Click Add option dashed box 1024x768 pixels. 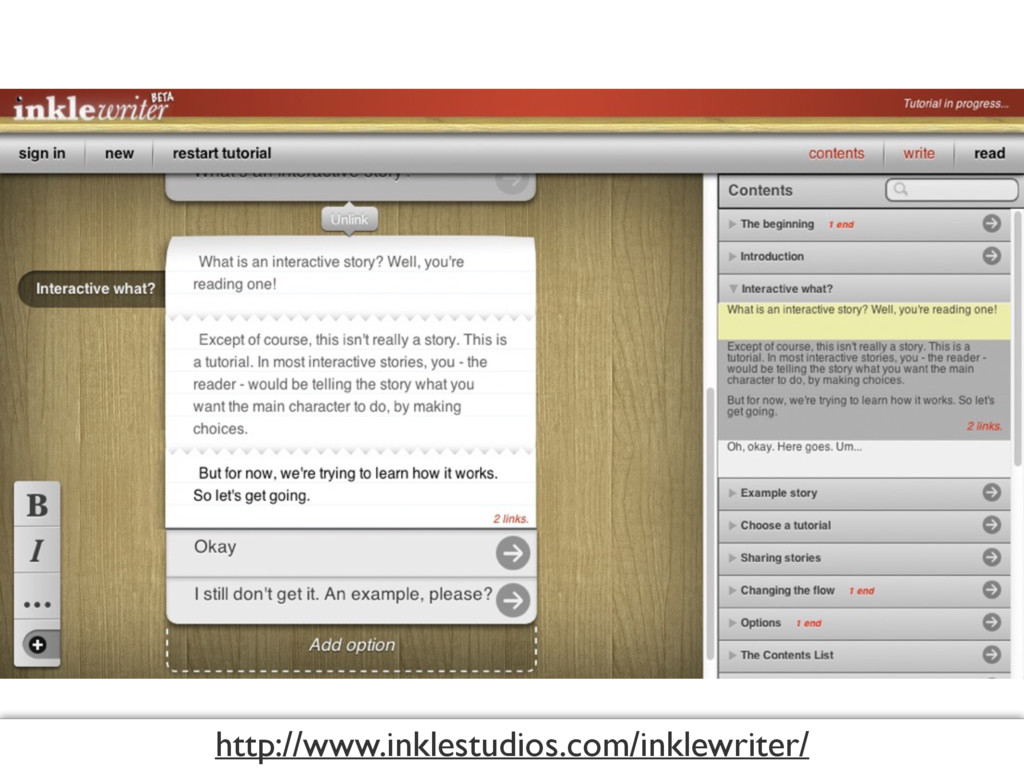351,646
